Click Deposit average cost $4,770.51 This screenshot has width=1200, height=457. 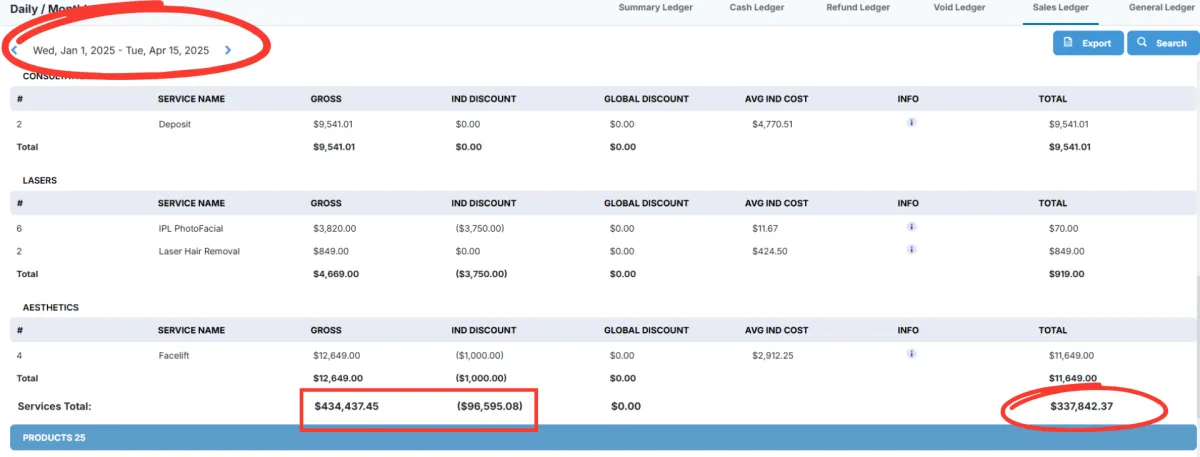pos(772,125)
